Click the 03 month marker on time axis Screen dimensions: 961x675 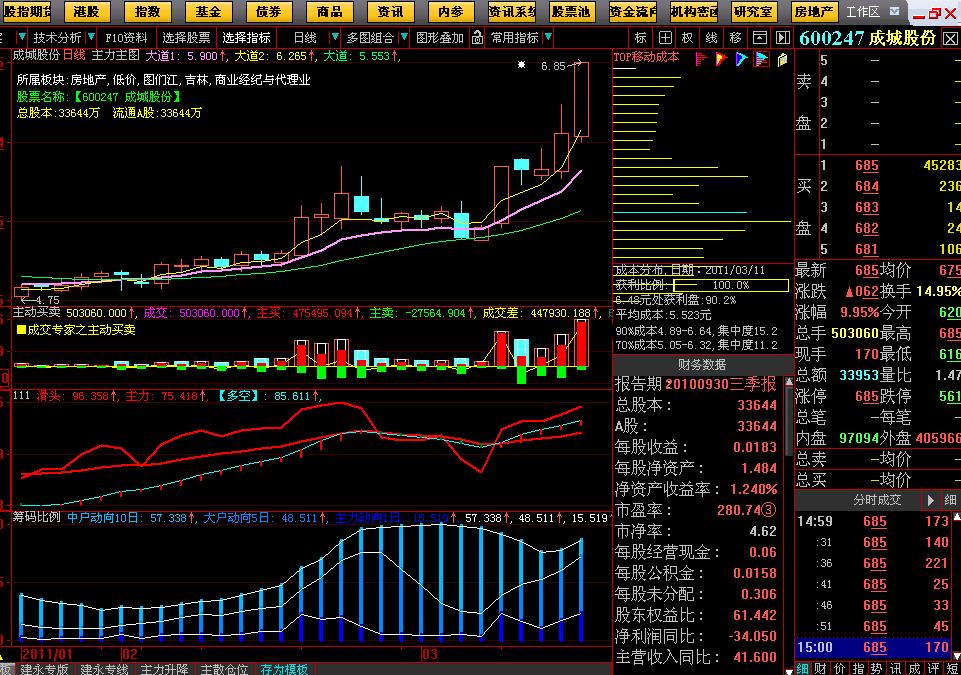click(430, 654)
